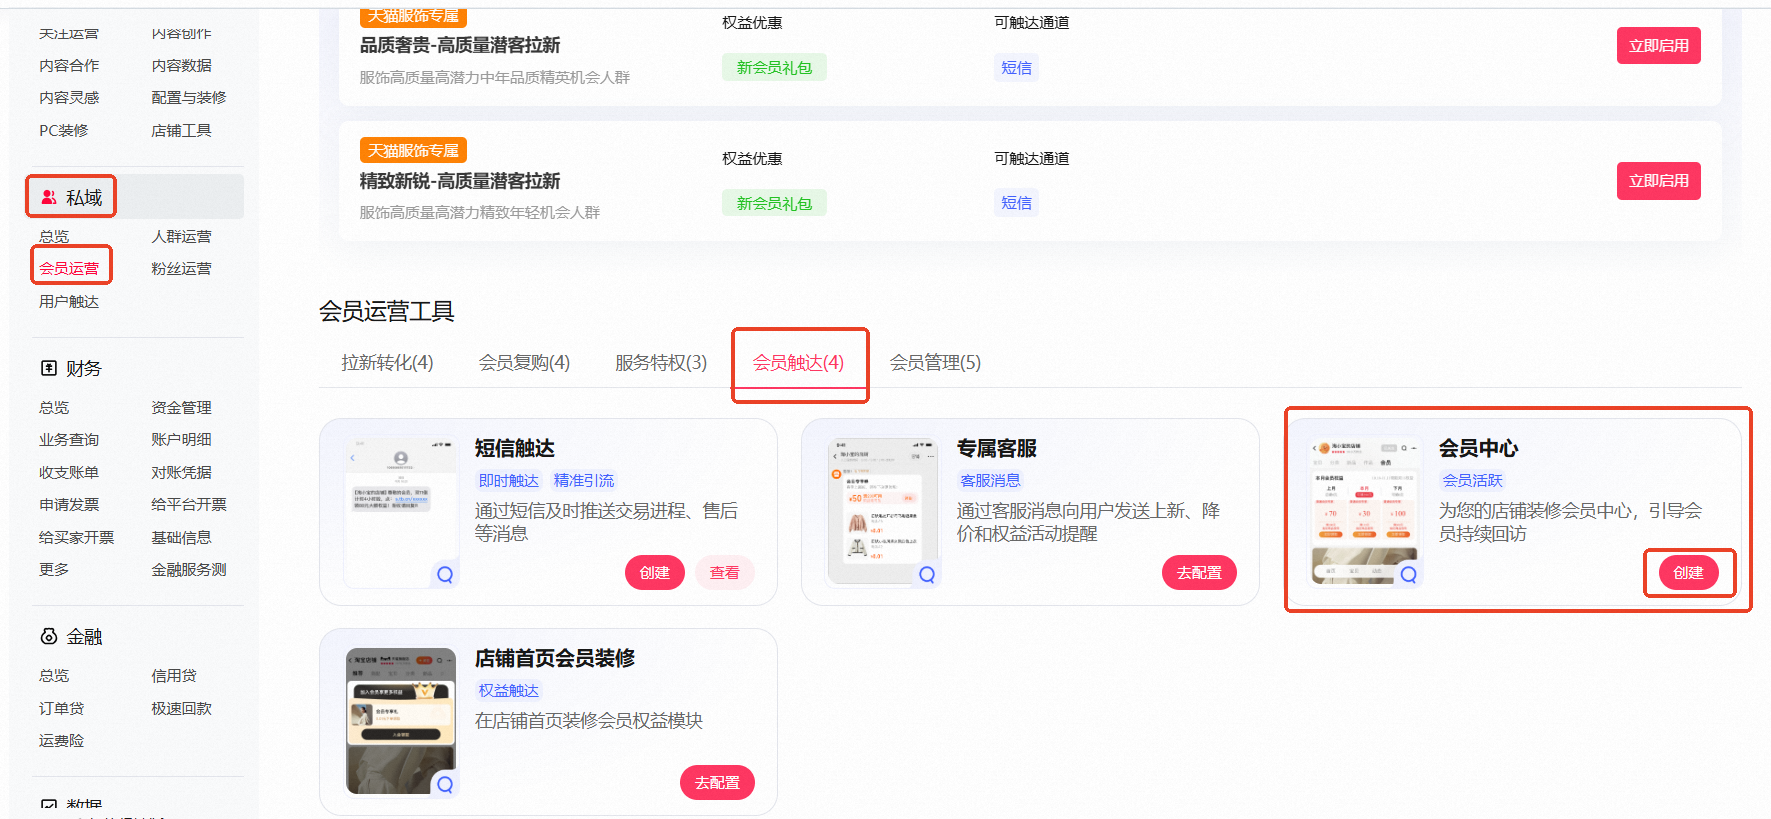Switch to 服务特权(3) tab

pos(661,362)
